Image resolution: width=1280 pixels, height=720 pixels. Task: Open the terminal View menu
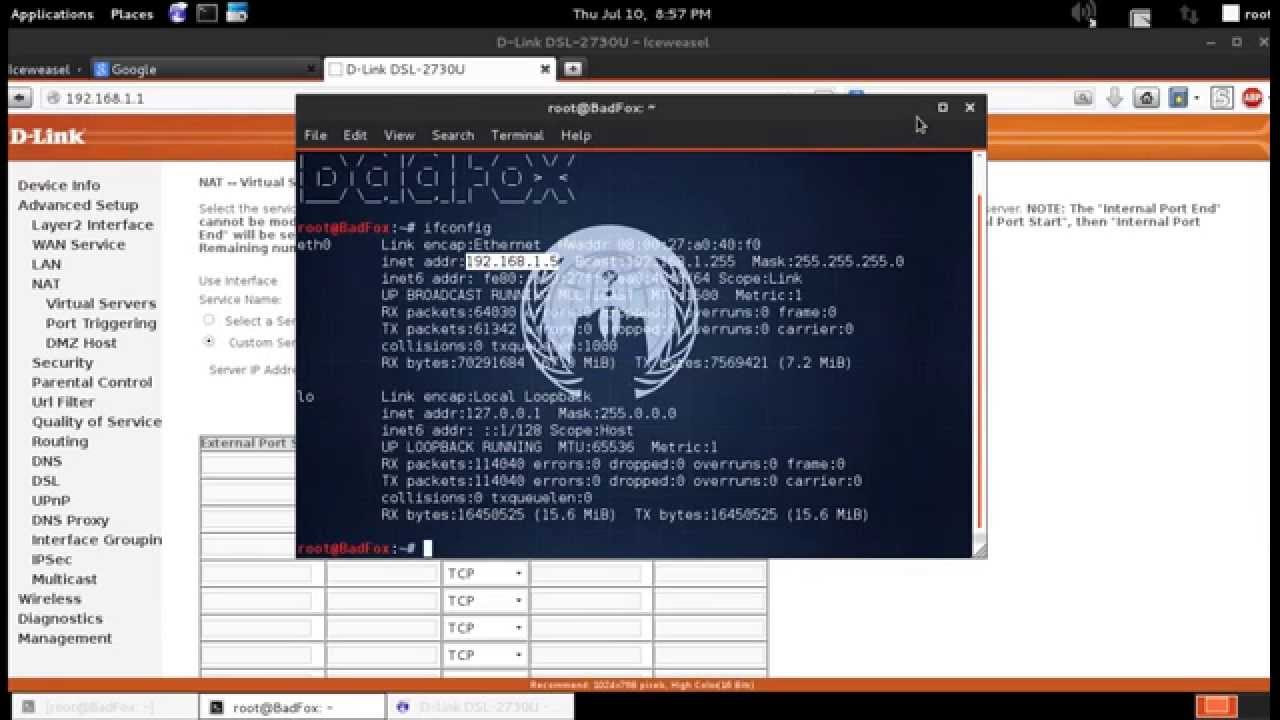399,135
